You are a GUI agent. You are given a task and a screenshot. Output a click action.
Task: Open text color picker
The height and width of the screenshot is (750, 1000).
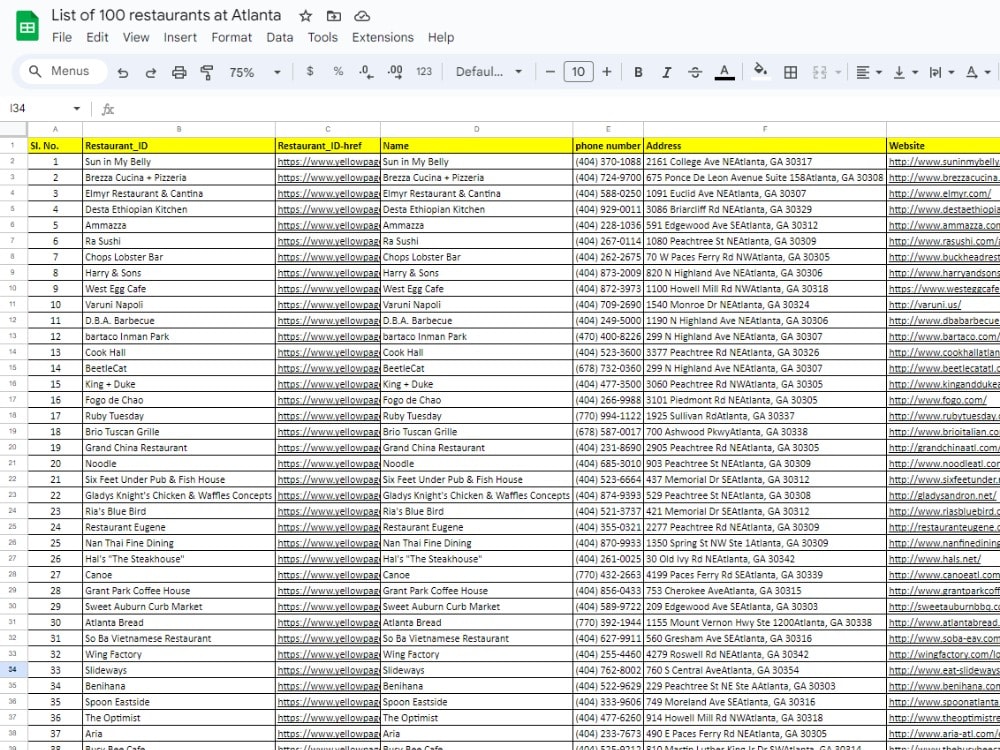point(724,71)
